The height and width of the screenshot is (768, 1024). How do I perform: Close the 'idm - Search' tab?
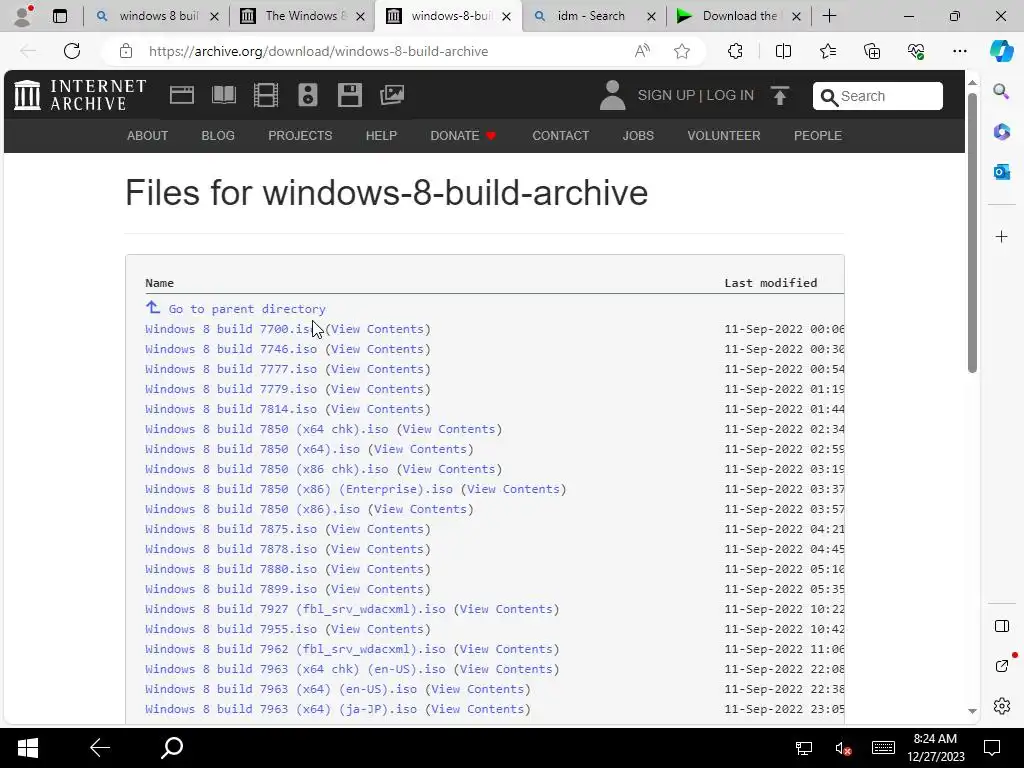pos(651,17)
